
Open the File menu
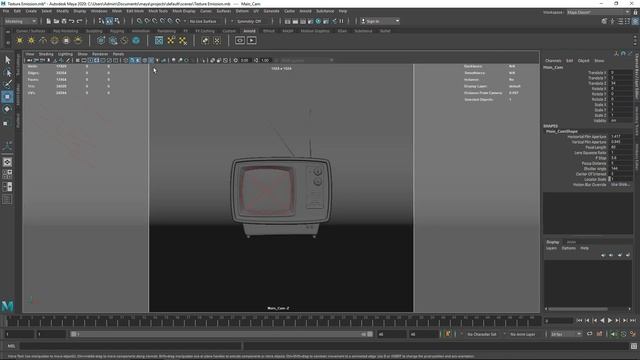[6, 11]
